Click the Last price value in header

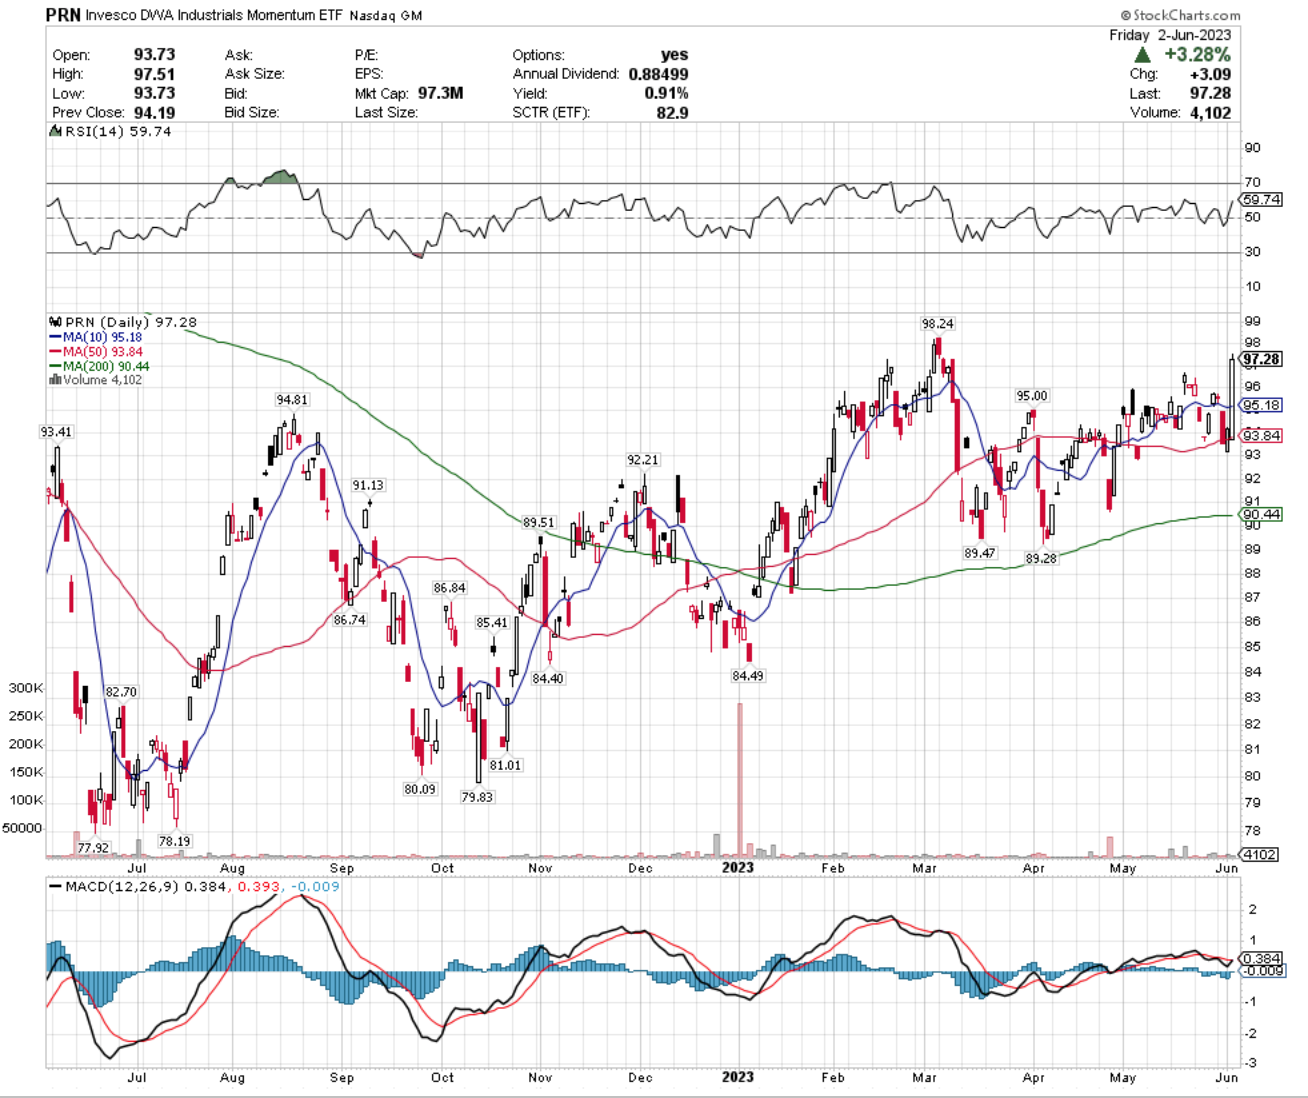point(1210,93)
